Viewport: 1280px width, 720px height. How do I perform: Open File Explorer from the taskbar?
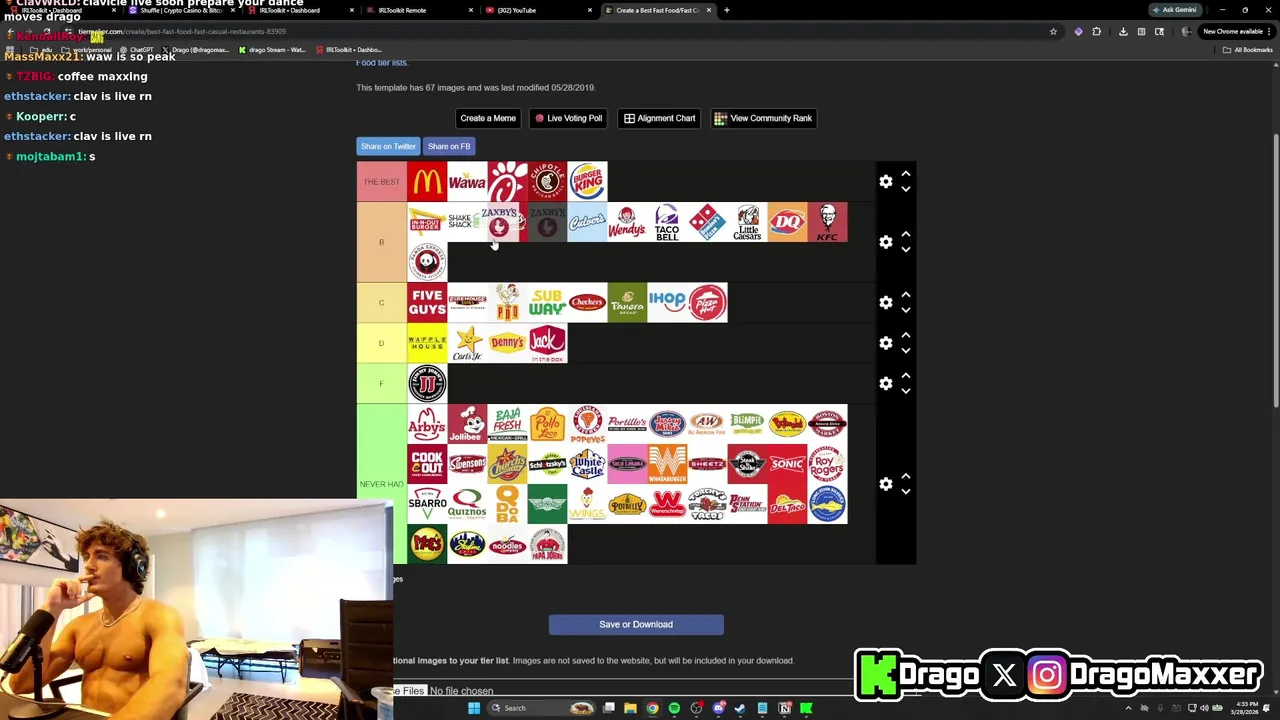click(x=630, y=708)
